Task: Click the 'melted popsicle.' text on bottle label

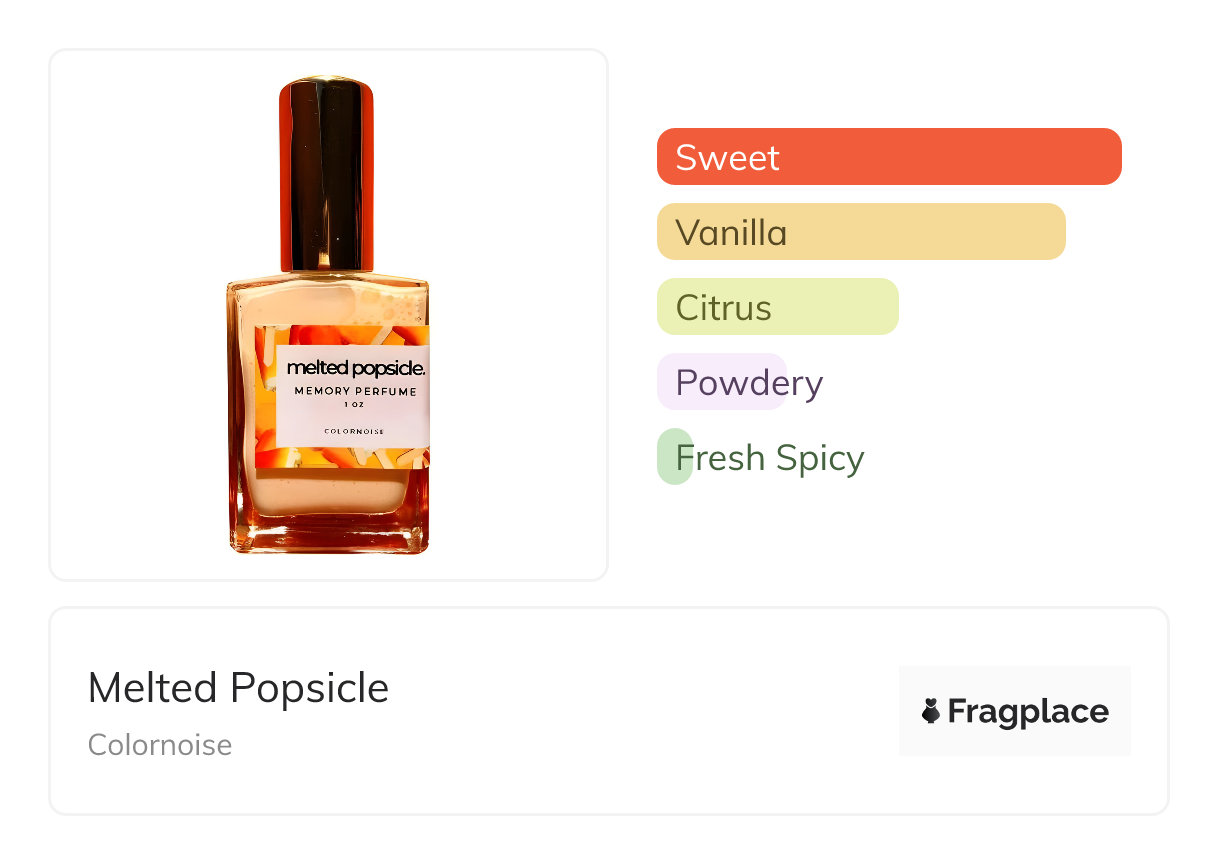Action: (356, 369)
